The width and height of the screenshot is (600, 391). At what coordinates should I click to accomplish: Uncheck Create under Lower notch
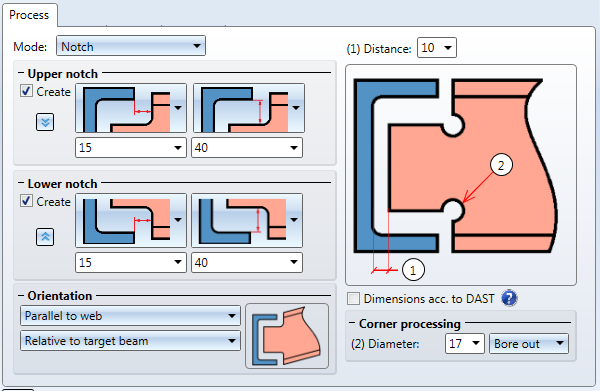click(x=26, y=201)
